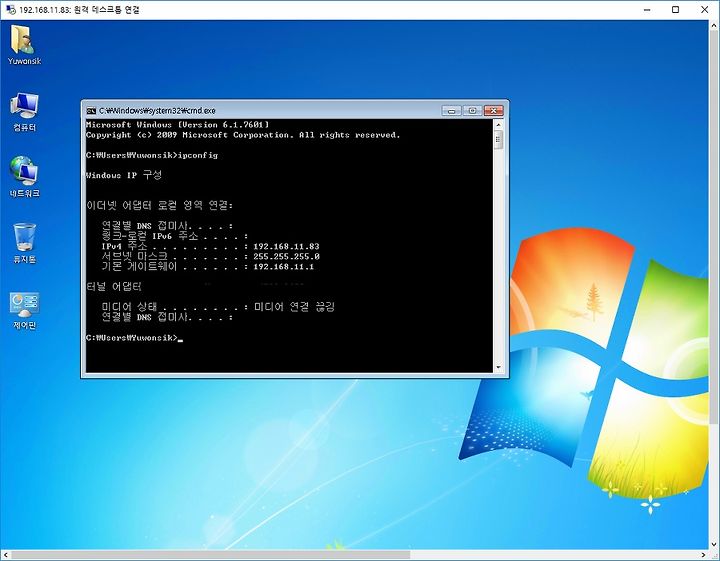Click the Copyright 2009 Microsoft Corporation line
This screenshot has height=561, width=720.
click(x=243, y=135)
